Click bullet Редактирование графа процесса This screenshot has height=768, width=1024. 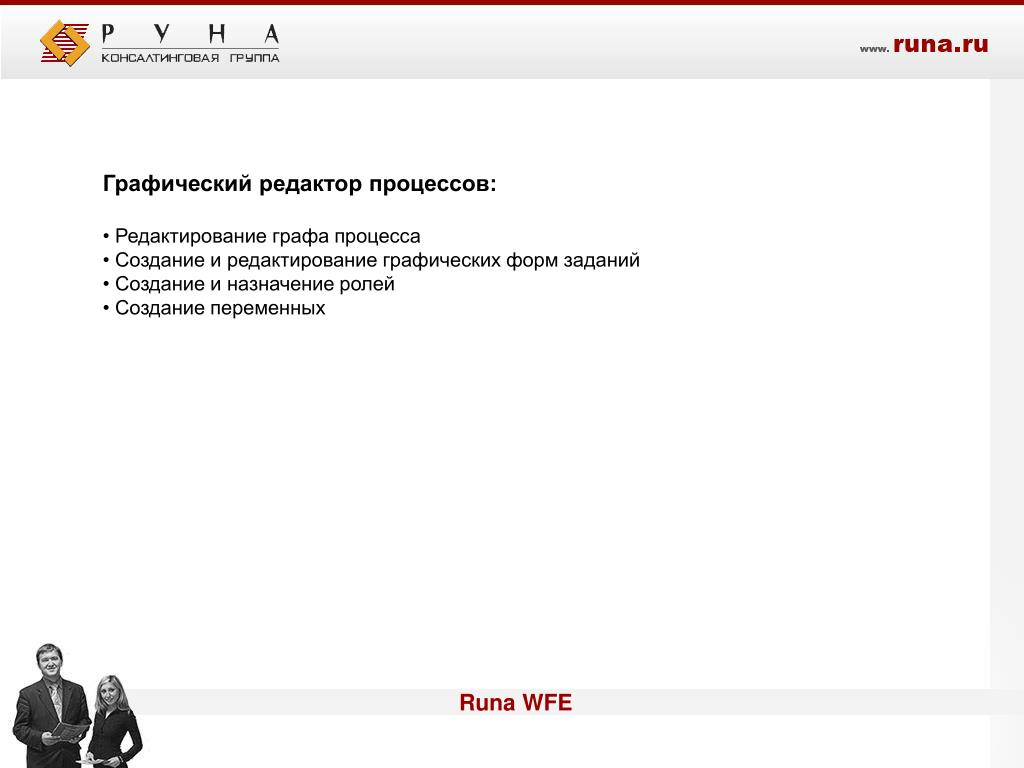[x=261, y=236]
